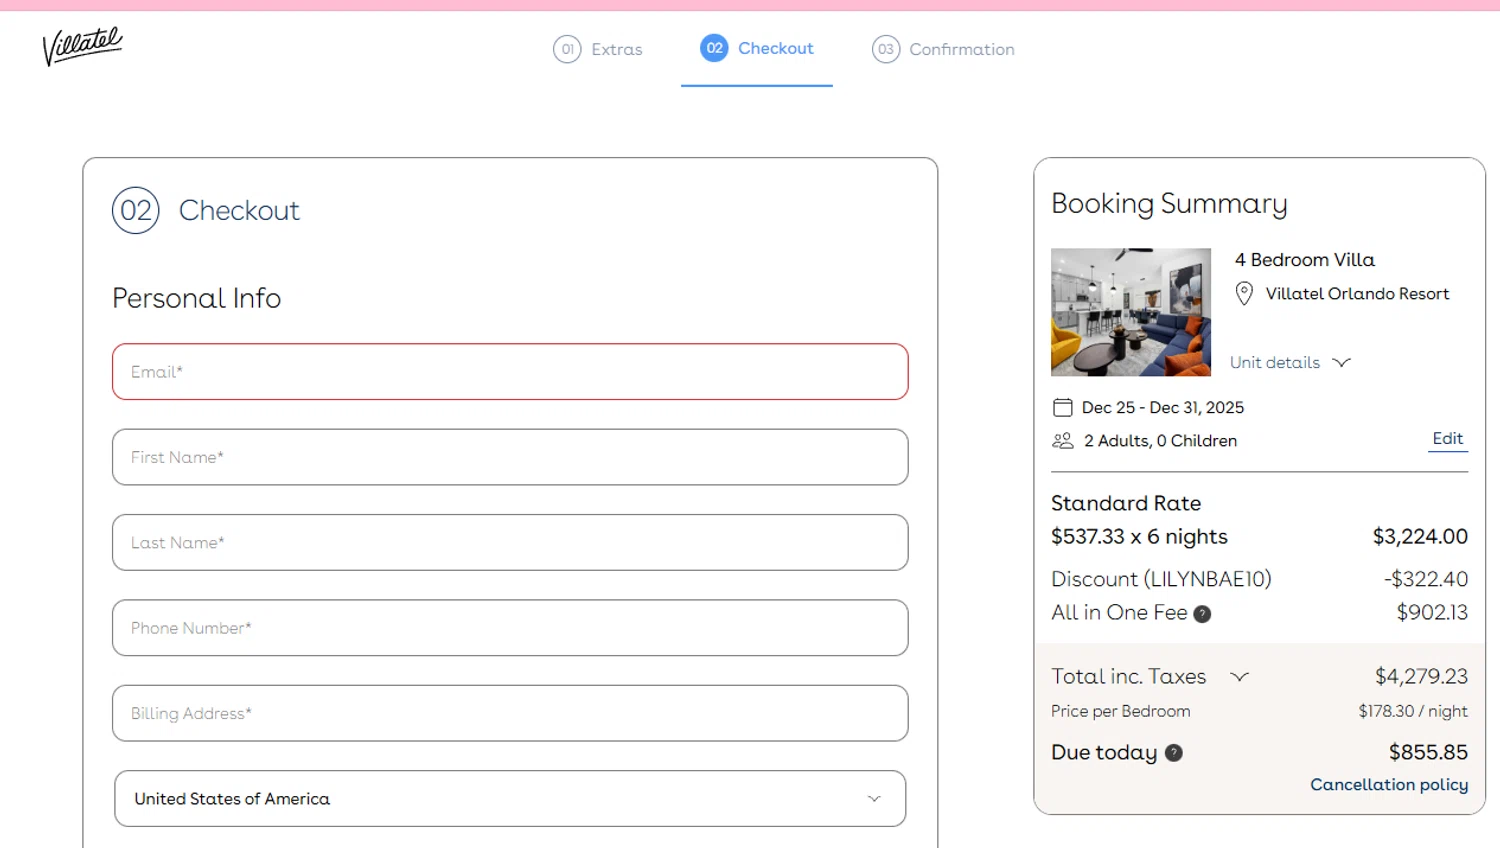Focus the Last Name input field

(x=510, y=542)
